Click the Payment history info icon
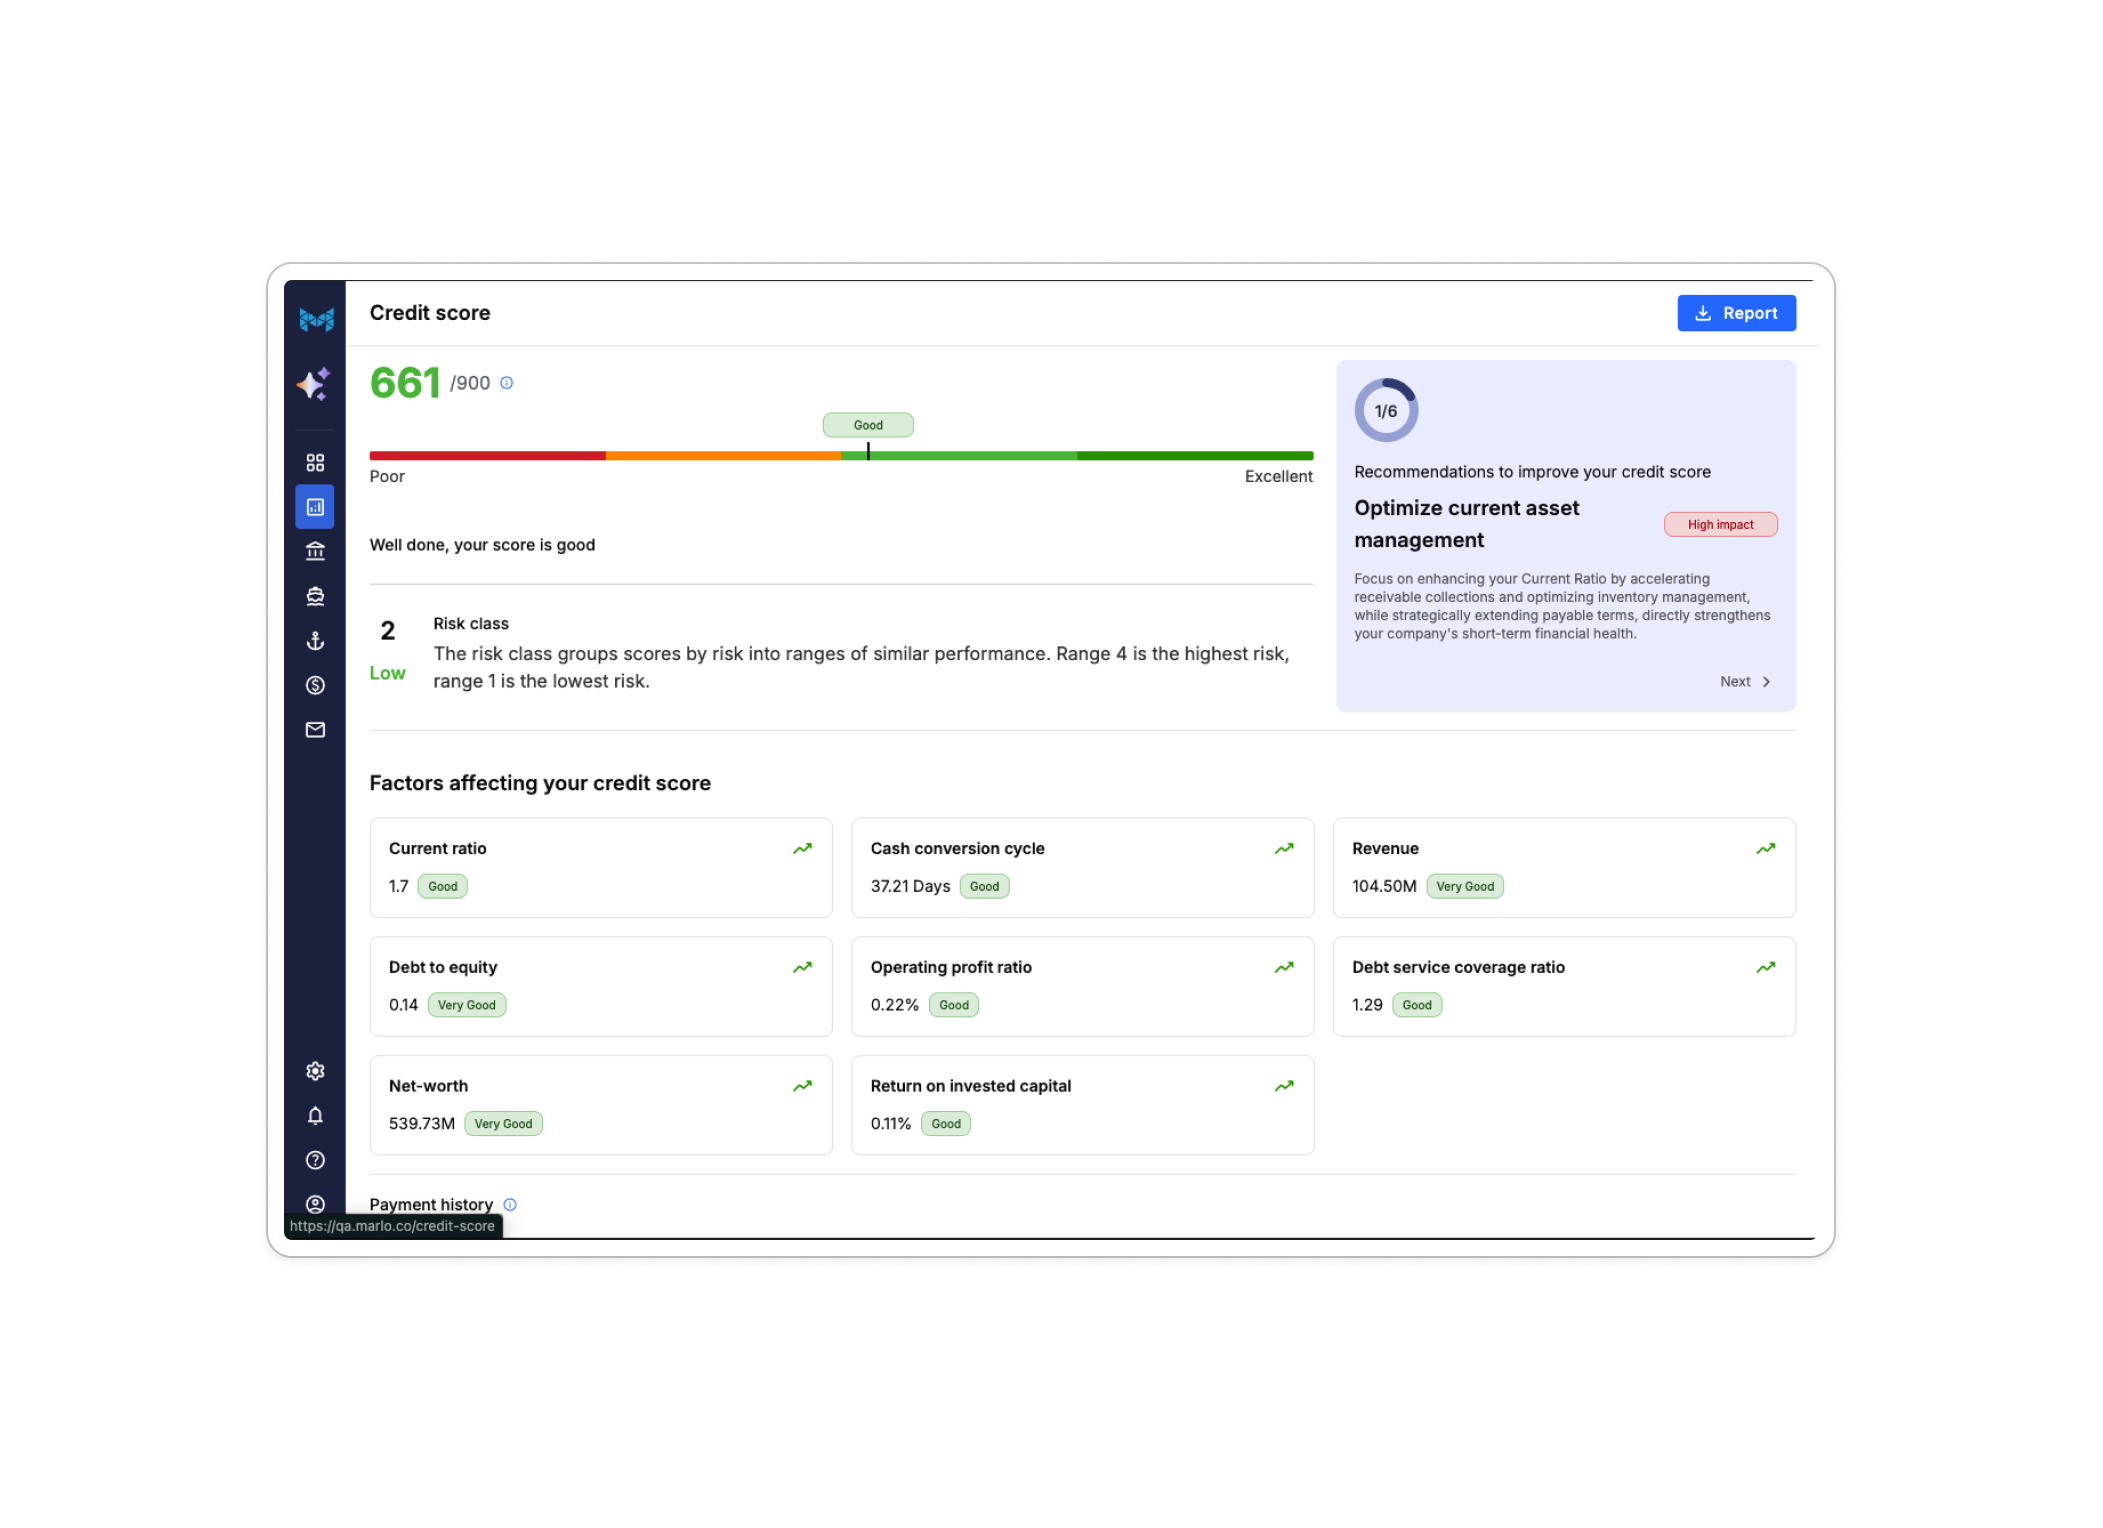Screen dimensions: 2103x1528 click(x=510, y=1204)
